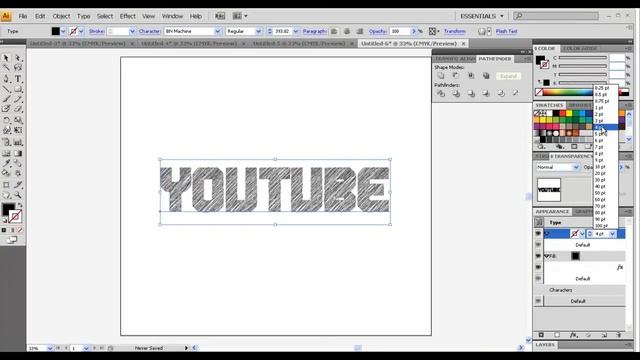Select the Line Segment tool

(6, 89)
